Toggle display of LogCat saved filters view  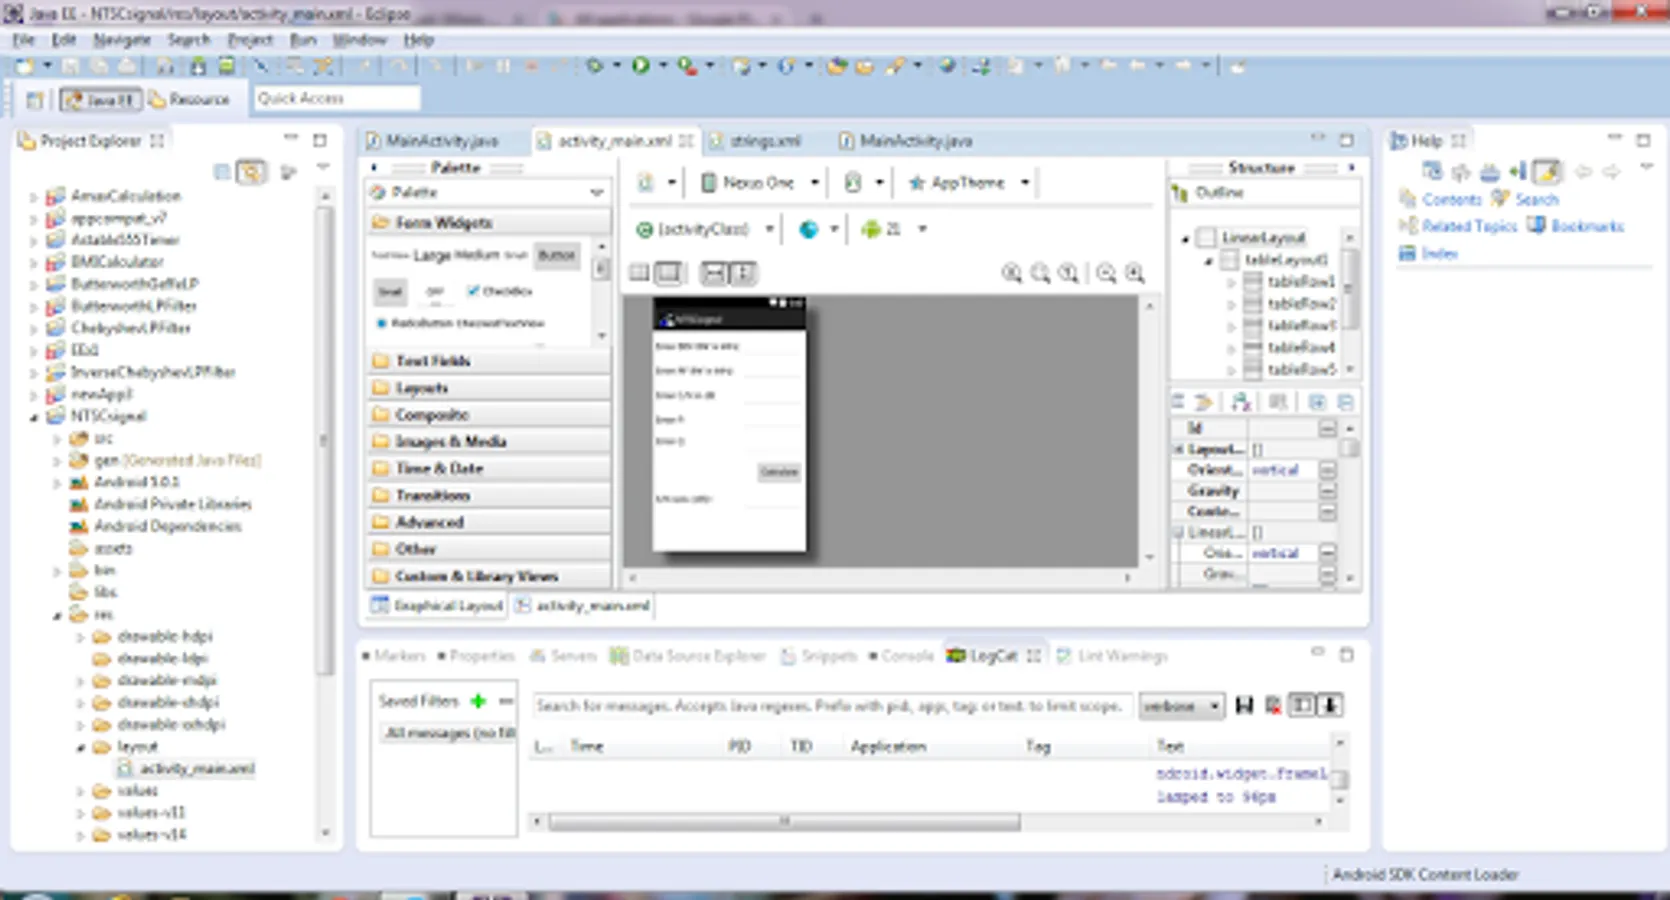[x=1302, y=706]
